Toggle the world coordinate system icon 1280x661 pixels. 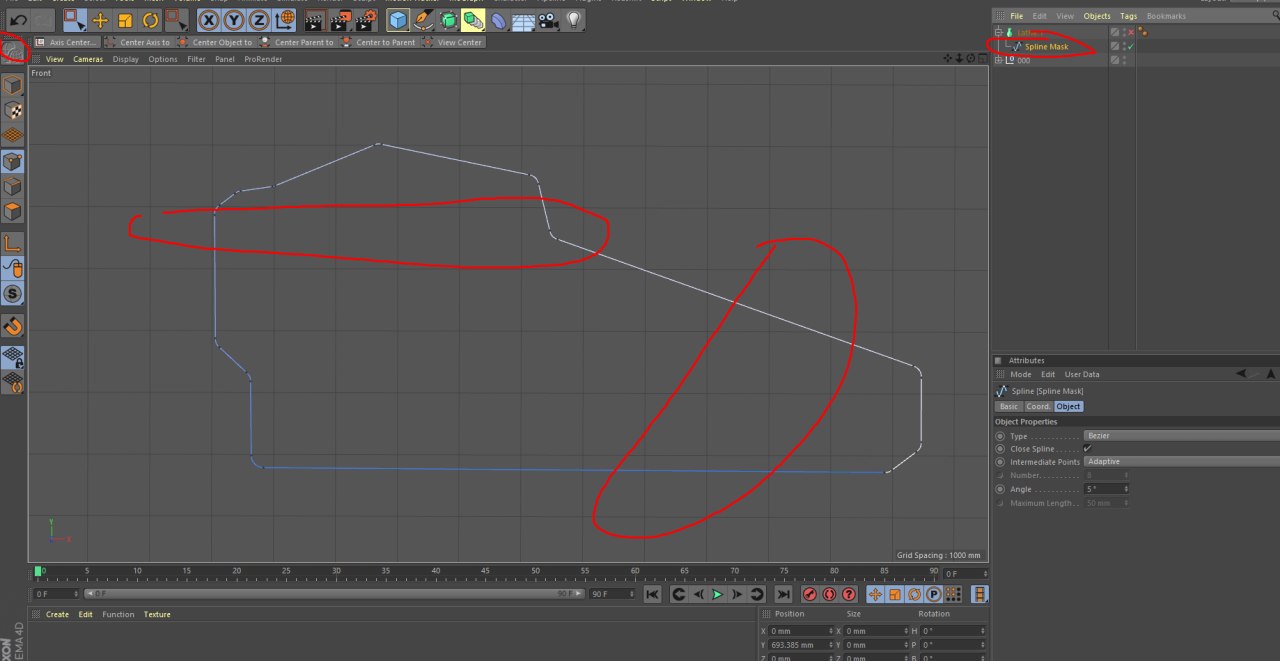tap(284, 19)
